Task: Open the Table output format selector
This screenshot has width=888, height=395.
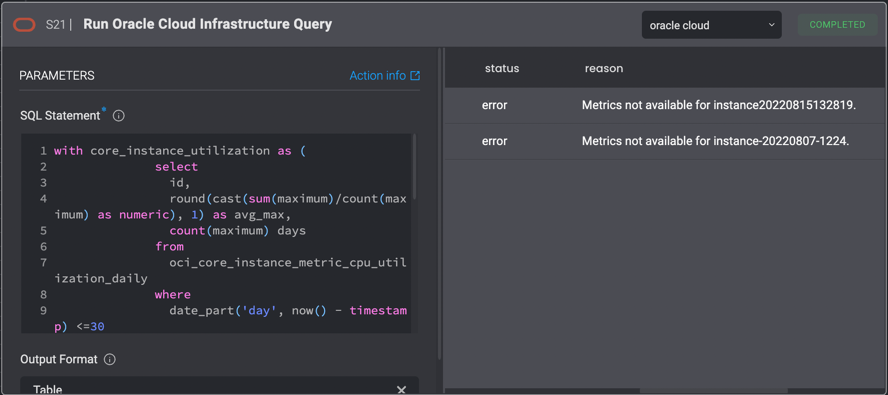Action: pos(220,386)
